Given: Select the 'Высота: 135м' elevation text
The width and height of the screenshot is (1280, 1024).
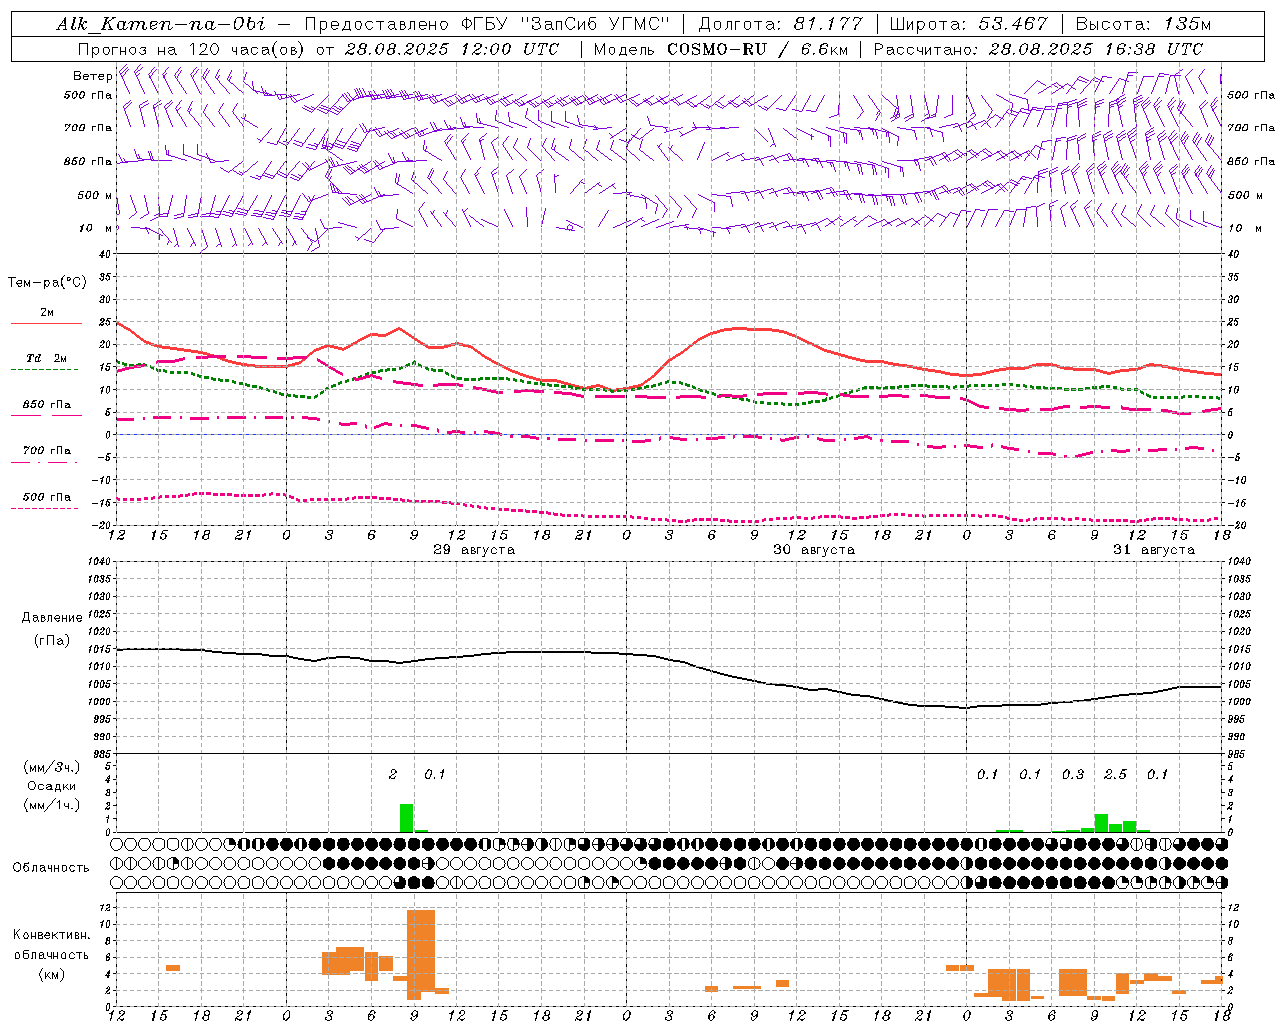Looking at the screenshot, I should 1143,24.
